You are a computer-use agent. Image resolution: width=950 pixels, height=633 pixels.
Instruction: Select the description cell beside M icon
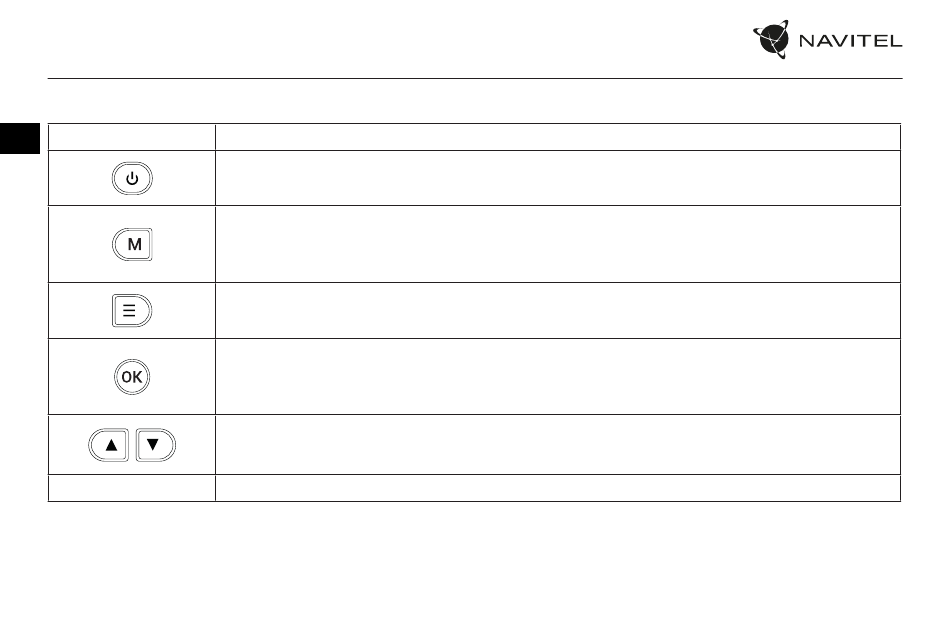pos(558,244)
